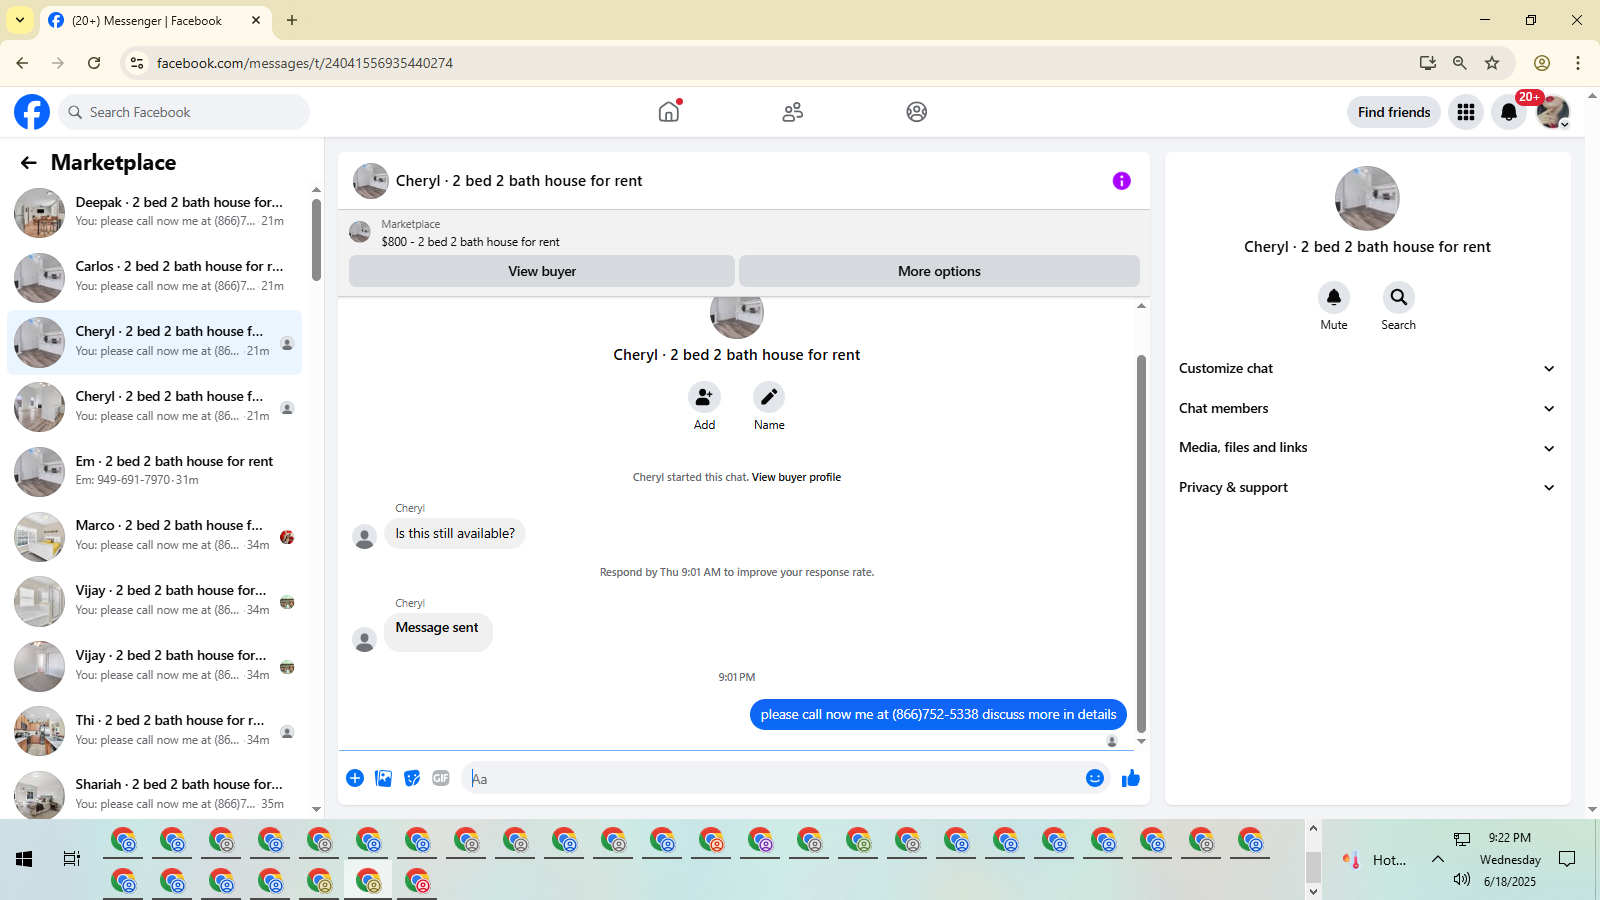Screen dimensions: 1600x900
Task: Reload the page
Action: point(94,63)
